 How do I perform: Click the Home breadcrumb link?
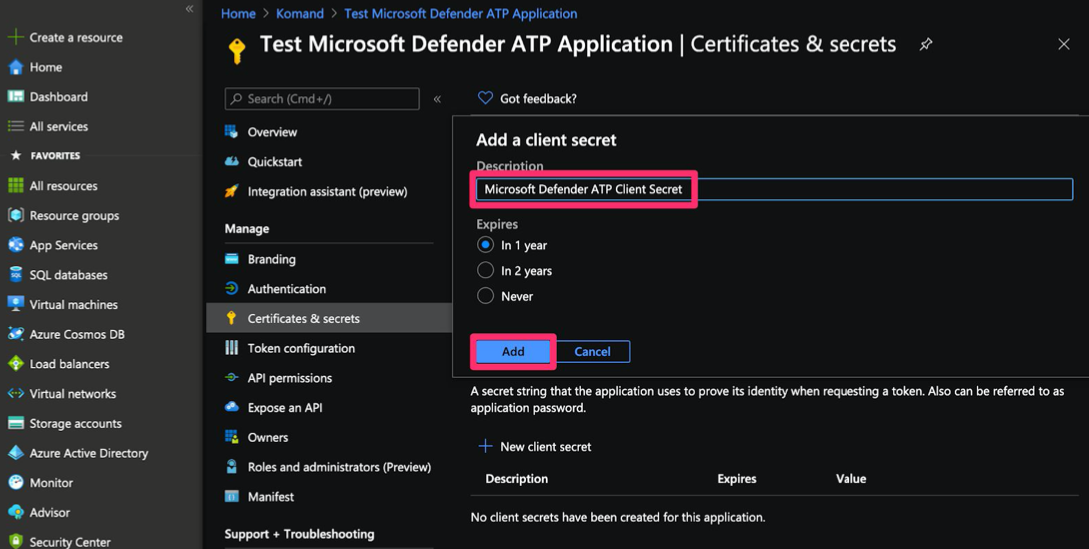pos(238,13)
